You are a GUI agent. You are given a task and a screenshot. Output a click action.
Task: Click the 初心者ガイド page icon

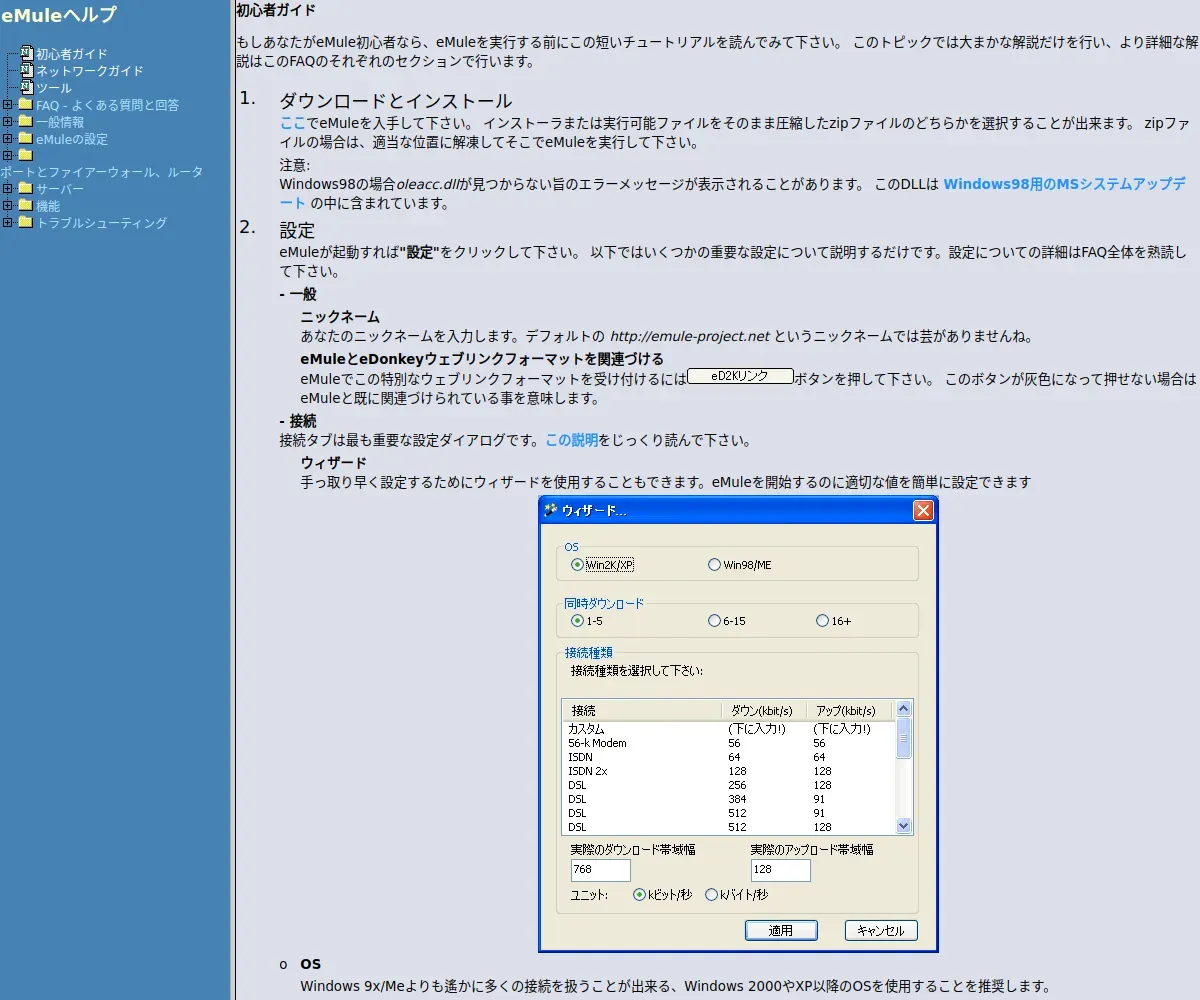27,54
